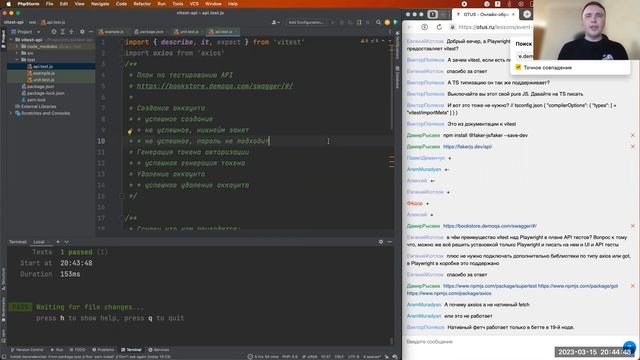The width and height of the screenshot is (640, 360).
Task: Open terminal panel gear settings
Action: pyautogui.click(x=381, y=242)
